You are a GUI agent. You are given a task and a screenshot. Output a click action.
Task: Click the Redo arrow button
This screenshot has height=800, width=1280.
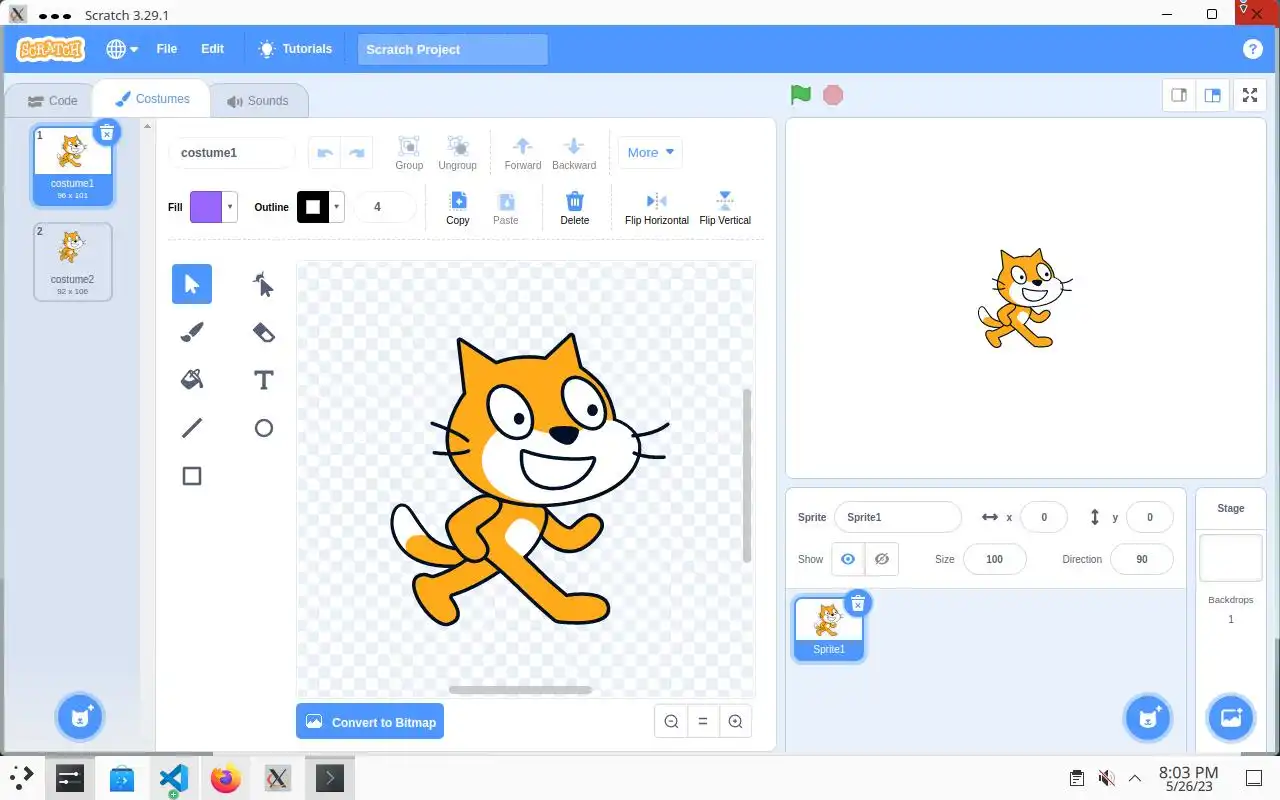(x=357, y=153)
